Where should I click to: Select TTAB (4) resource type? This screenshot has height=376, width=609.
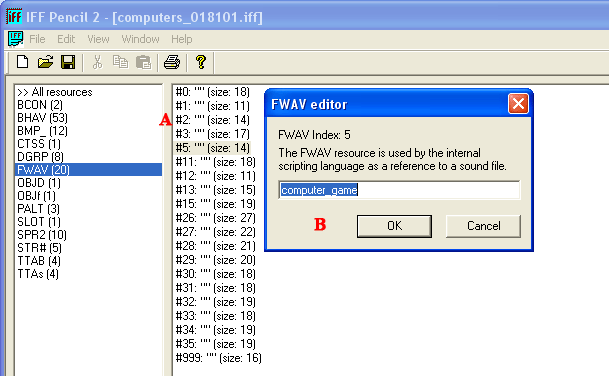[x=89, y=261]
